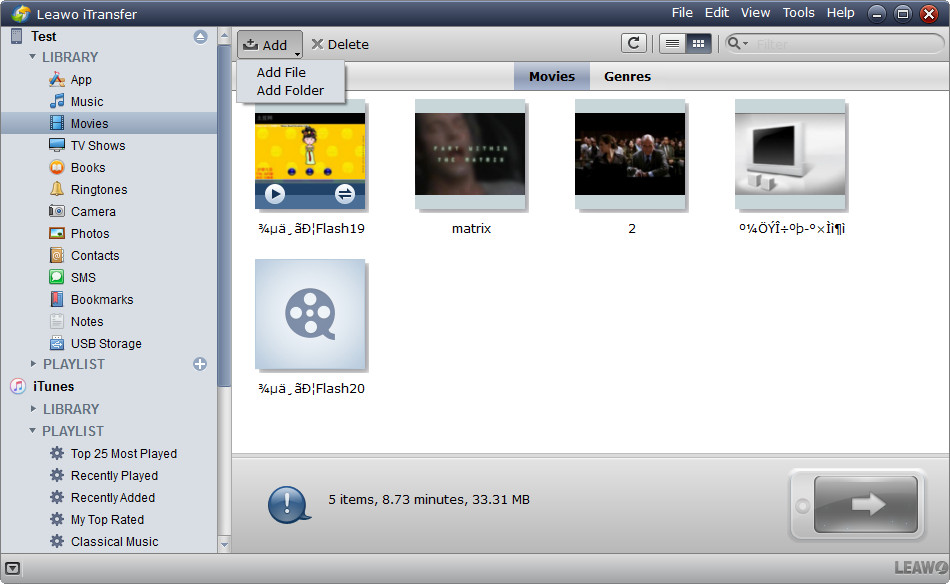Play the Flash19 video thumbnail
This screenshot has height=584, width=950.
pyautogui.click(x=275, y=194)
